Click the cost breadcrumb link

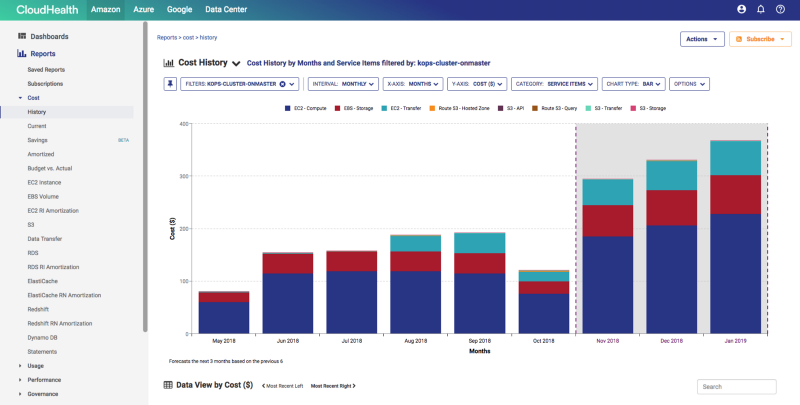(188, 38)
